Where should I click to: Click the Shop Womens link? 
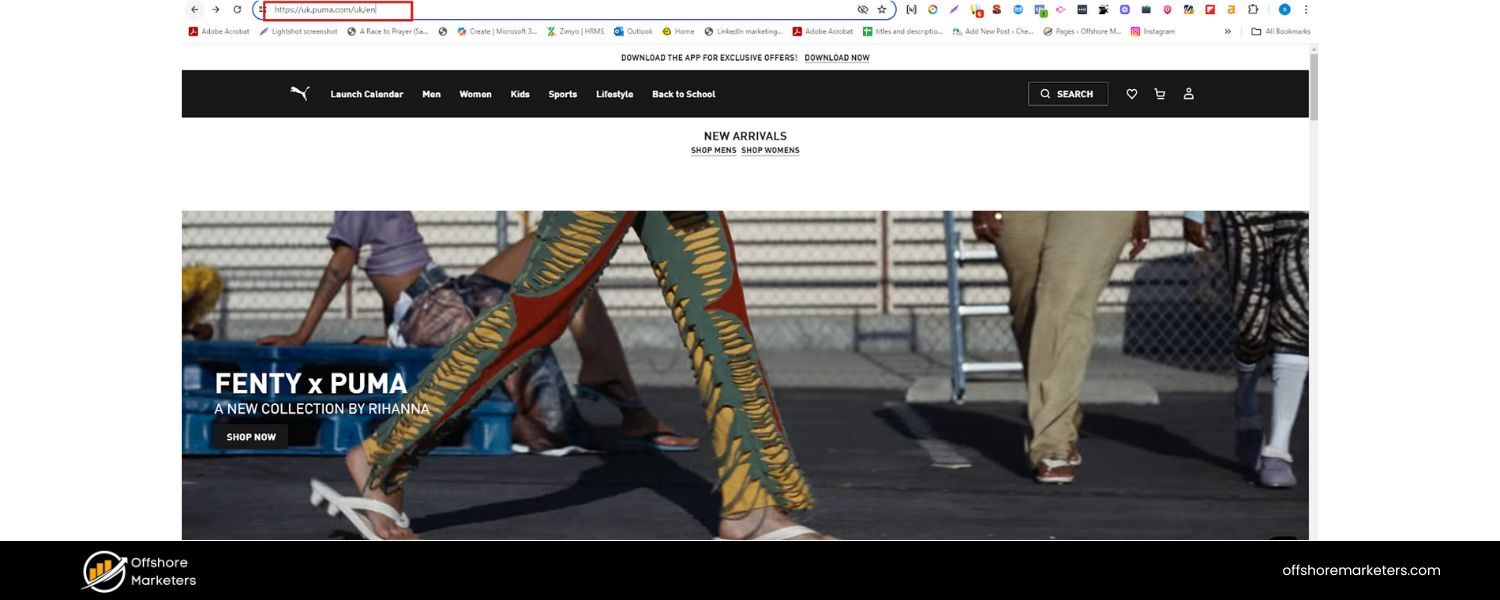pos(770,151)
